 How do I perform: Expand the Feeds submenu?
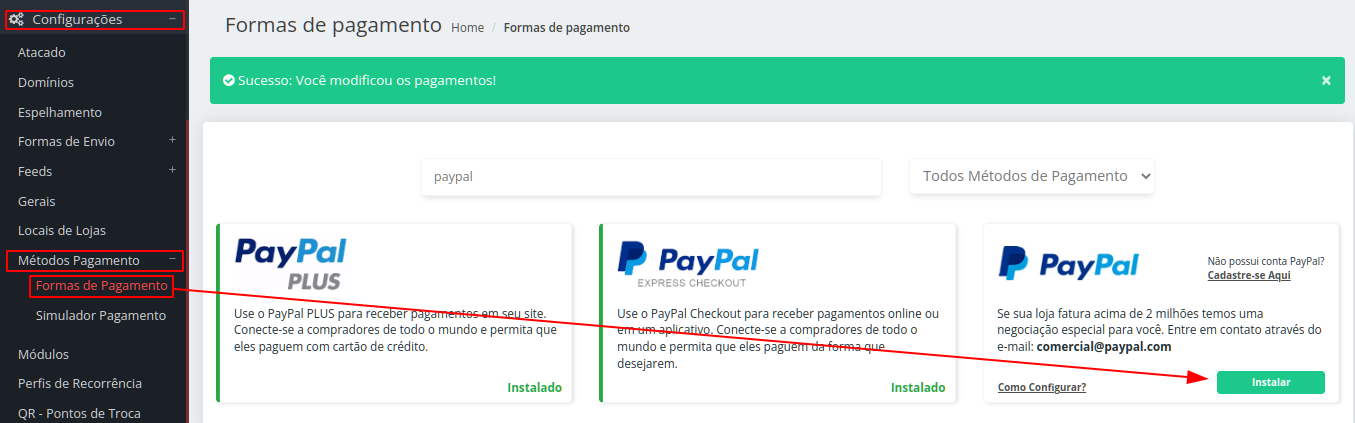click(x=172, y=171)
